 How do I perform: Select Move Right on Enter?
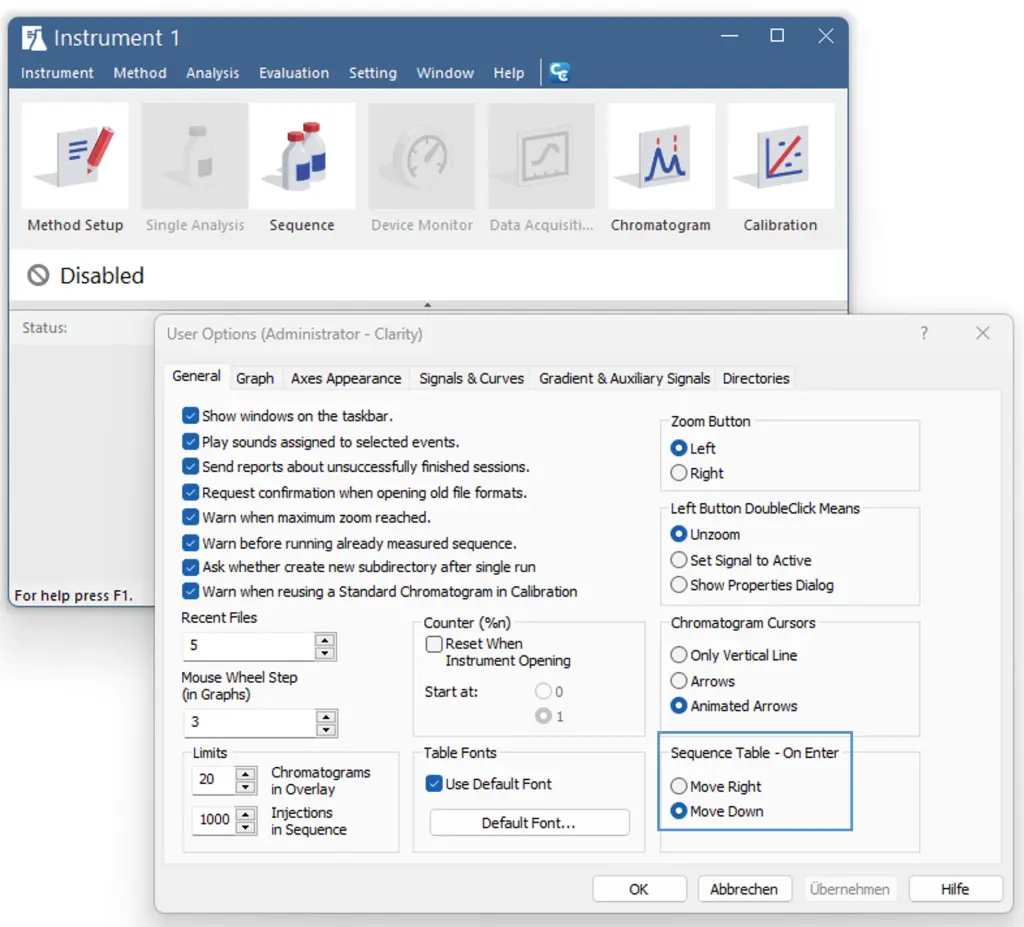679,787
